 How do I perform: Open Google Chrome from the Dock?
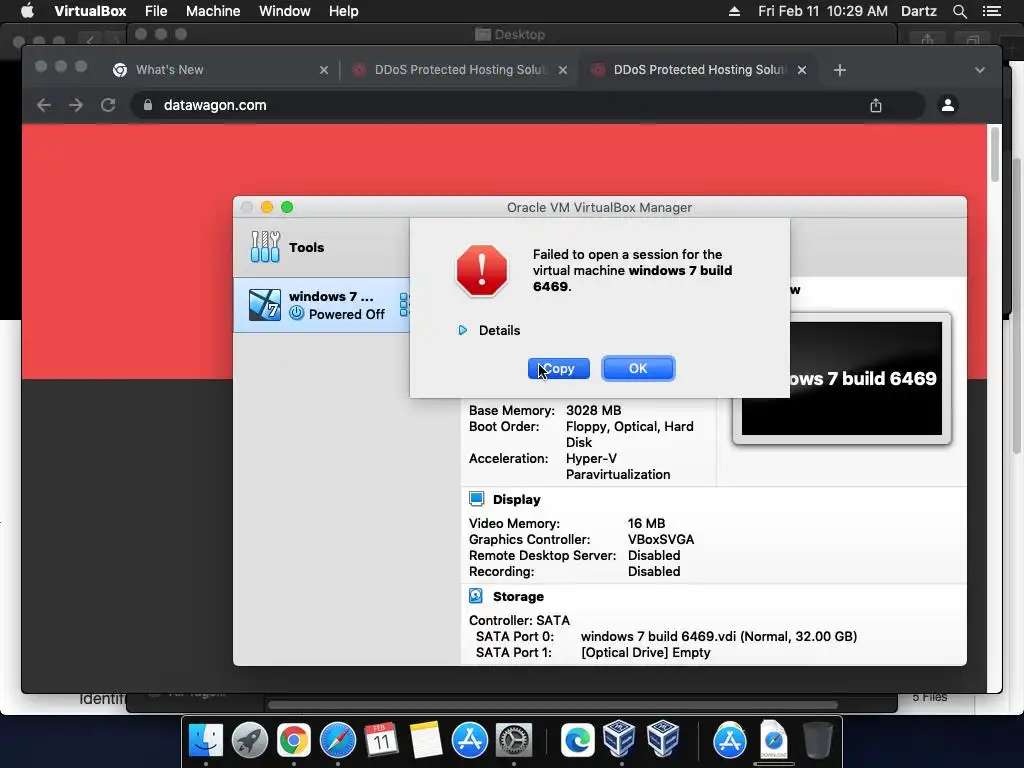coord(293,739)
